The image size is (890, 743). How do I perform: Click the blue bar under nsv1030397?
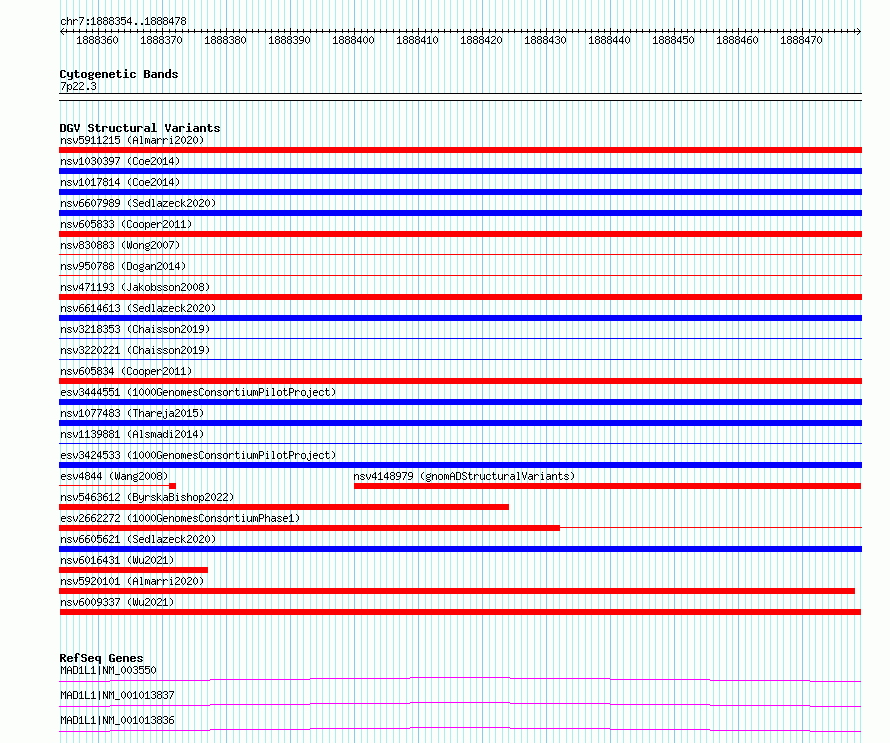coord(460,171)
